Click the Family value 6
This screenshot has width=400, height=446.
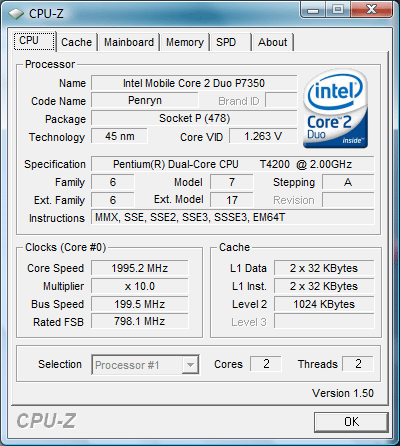click(x=113, y=182)
